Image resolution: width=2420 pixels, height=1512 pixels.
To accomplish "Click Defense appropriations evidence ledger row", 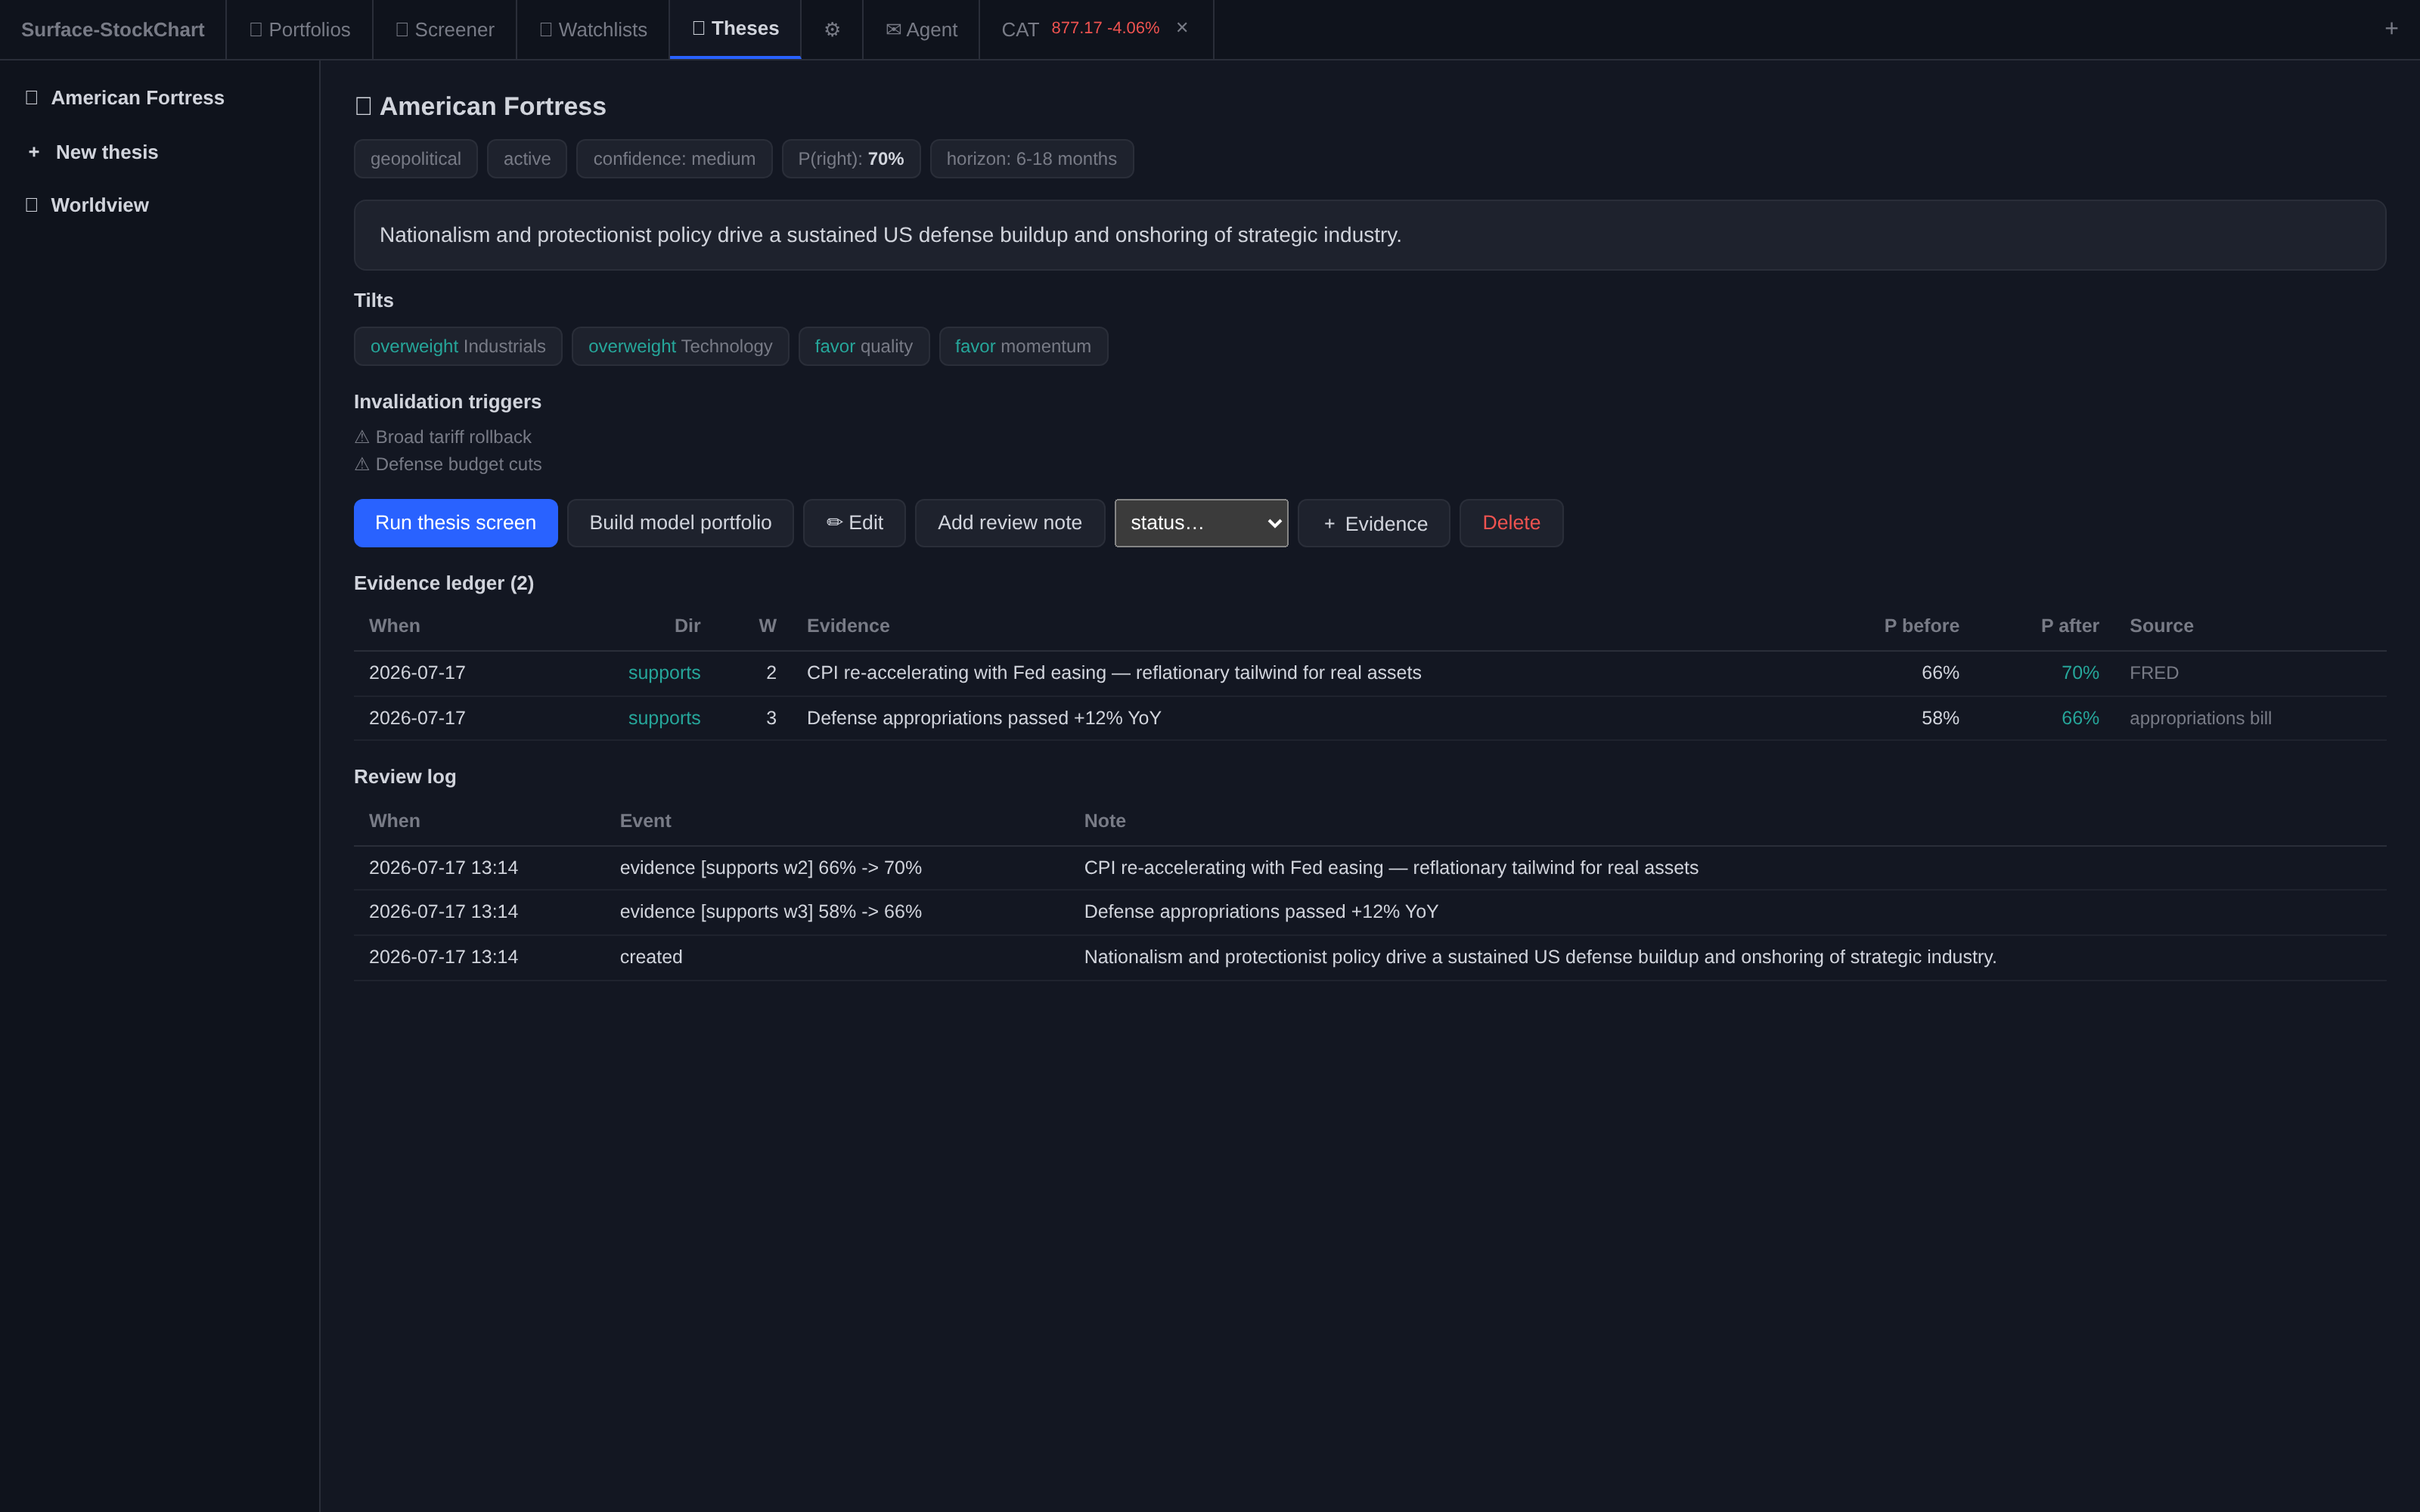I will coord(1370,718).
